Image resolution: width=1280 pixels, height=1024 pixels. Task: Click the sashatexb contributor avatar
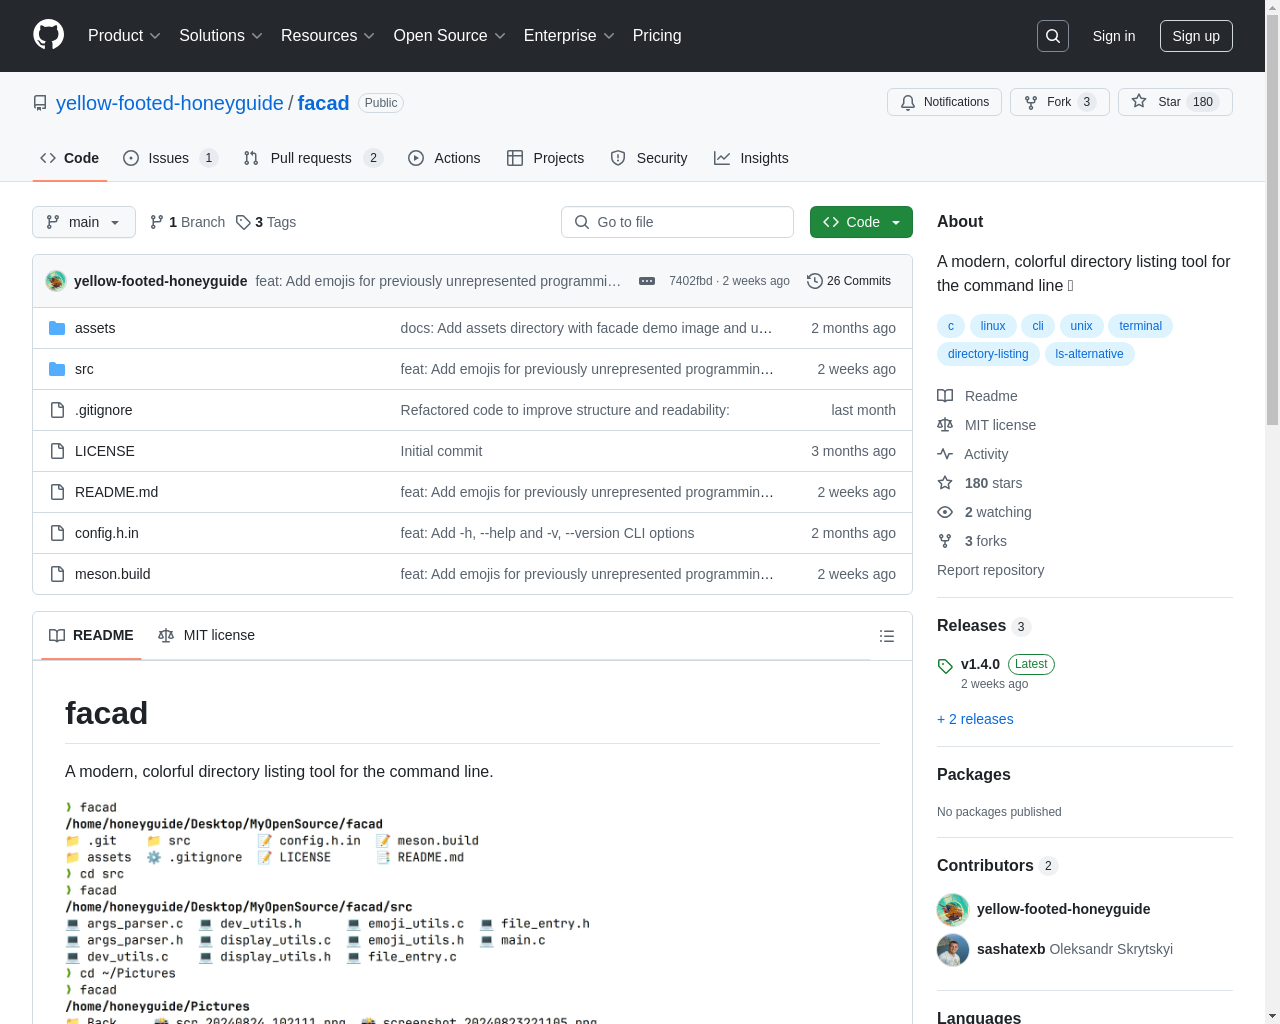pyautogui.click(x=953, y=950)
